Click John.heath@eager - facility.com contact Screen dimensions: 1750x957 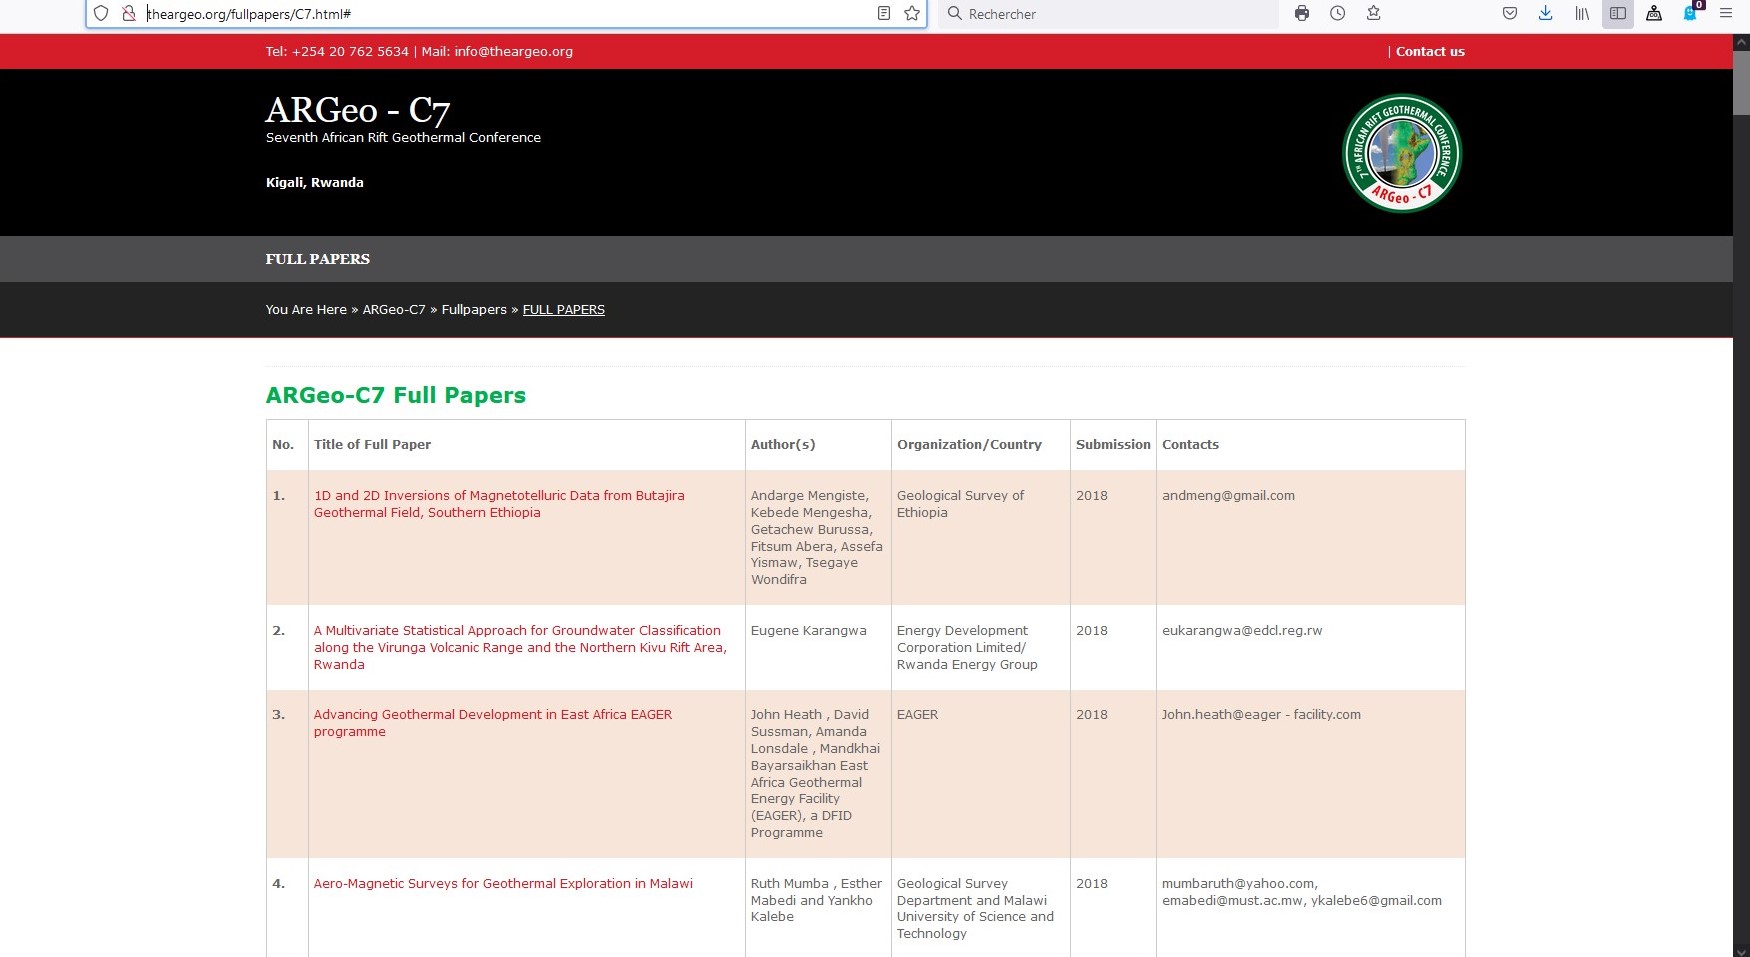pos(1261,715)
